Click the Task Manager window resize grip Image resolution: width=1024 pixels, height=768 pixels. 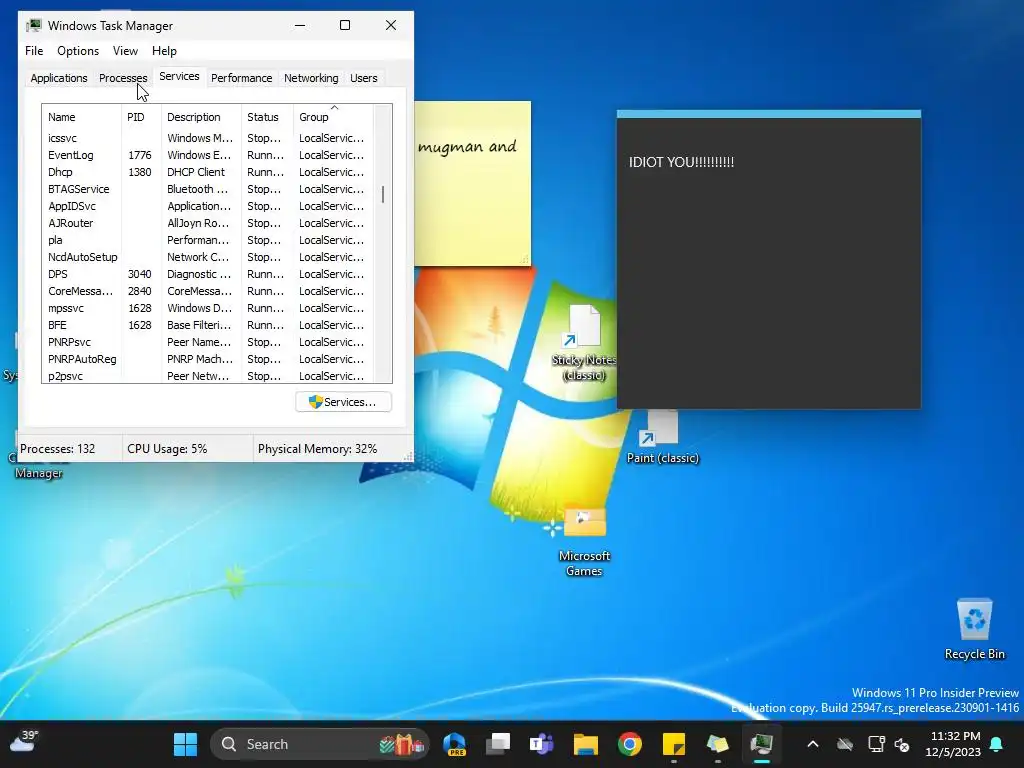(x=408, y=456)
